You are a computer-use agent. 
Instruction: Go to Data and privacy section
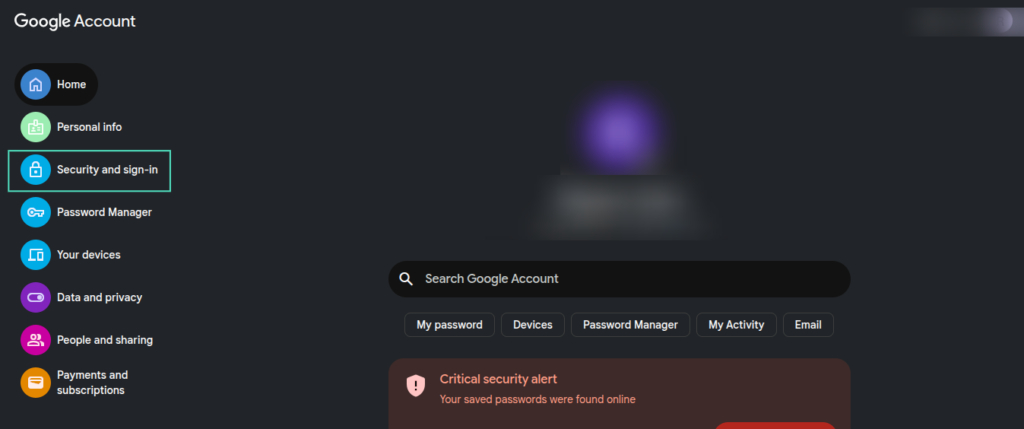(x=99, y=297)
